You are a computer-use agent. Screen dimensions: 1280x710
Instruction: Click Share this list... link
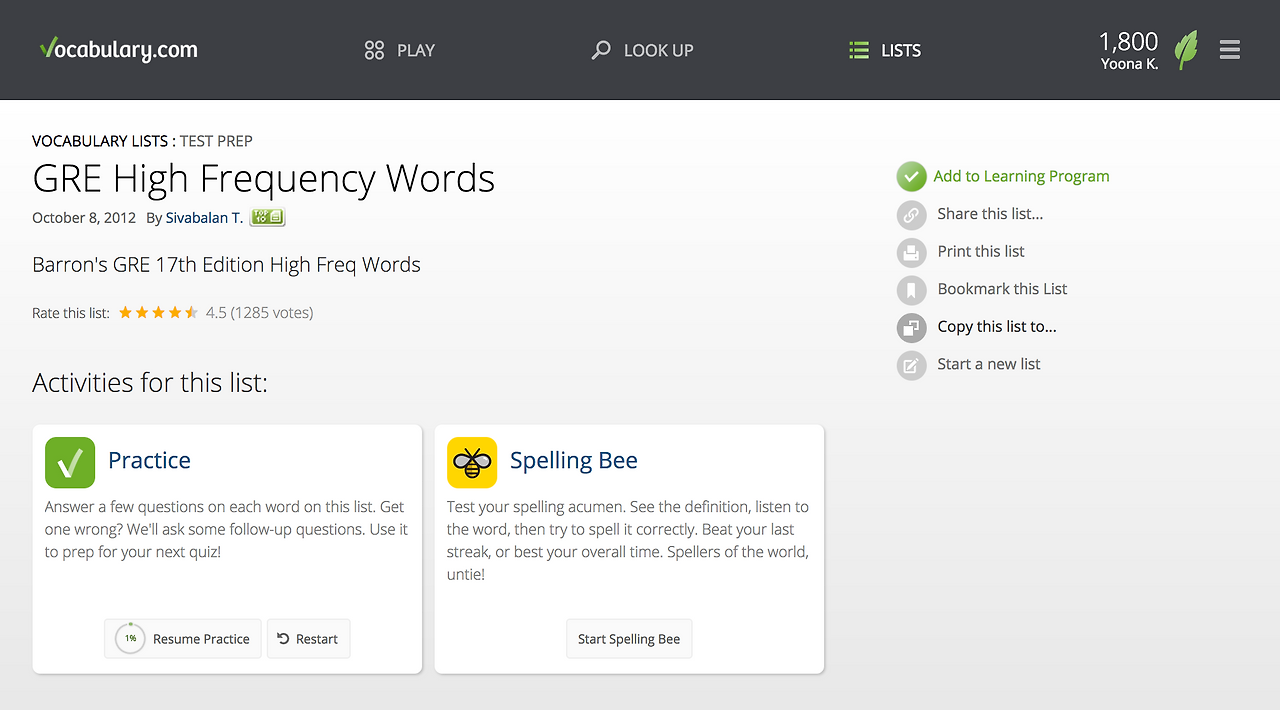click(990, 214)
